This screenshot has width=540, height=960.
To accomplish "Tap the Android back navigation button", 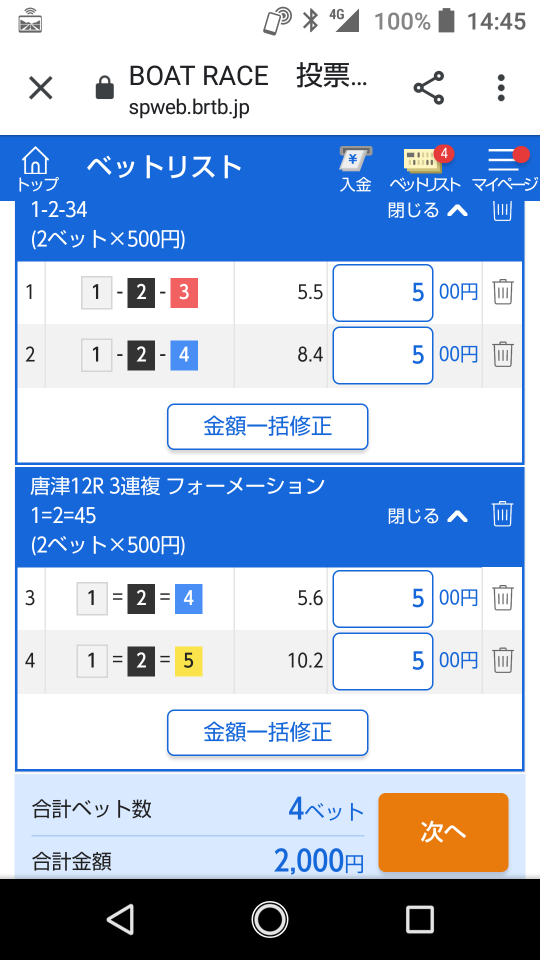I will coord(121,919).
